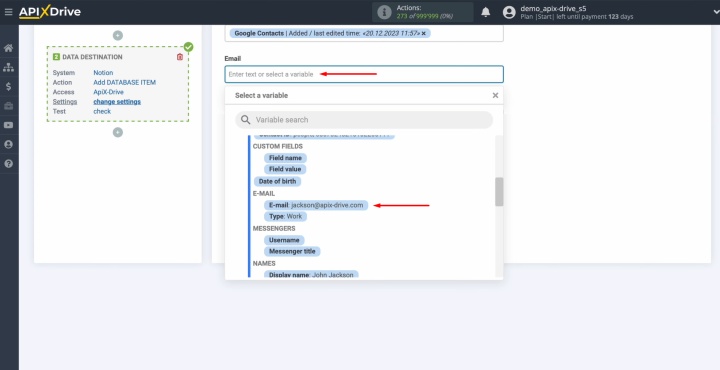Select the Type: Work variable
The width and height of the screenshot is (720, 370).
[285, 216]
